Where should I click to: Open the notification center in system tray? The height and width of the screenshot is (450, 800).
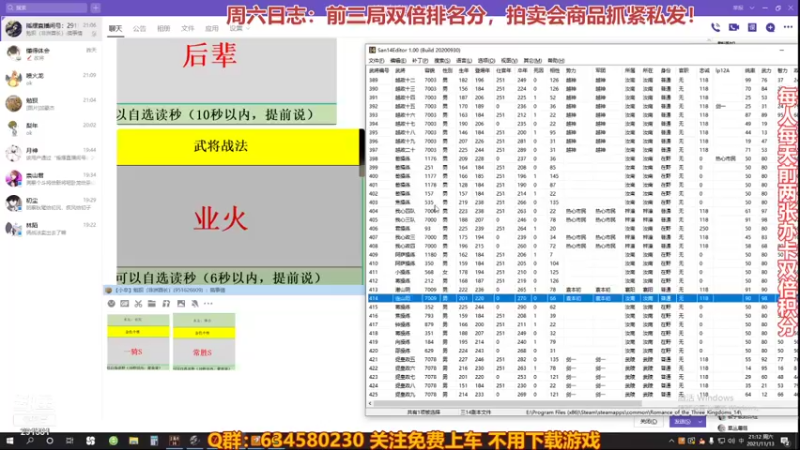click(x=785, y=441)
